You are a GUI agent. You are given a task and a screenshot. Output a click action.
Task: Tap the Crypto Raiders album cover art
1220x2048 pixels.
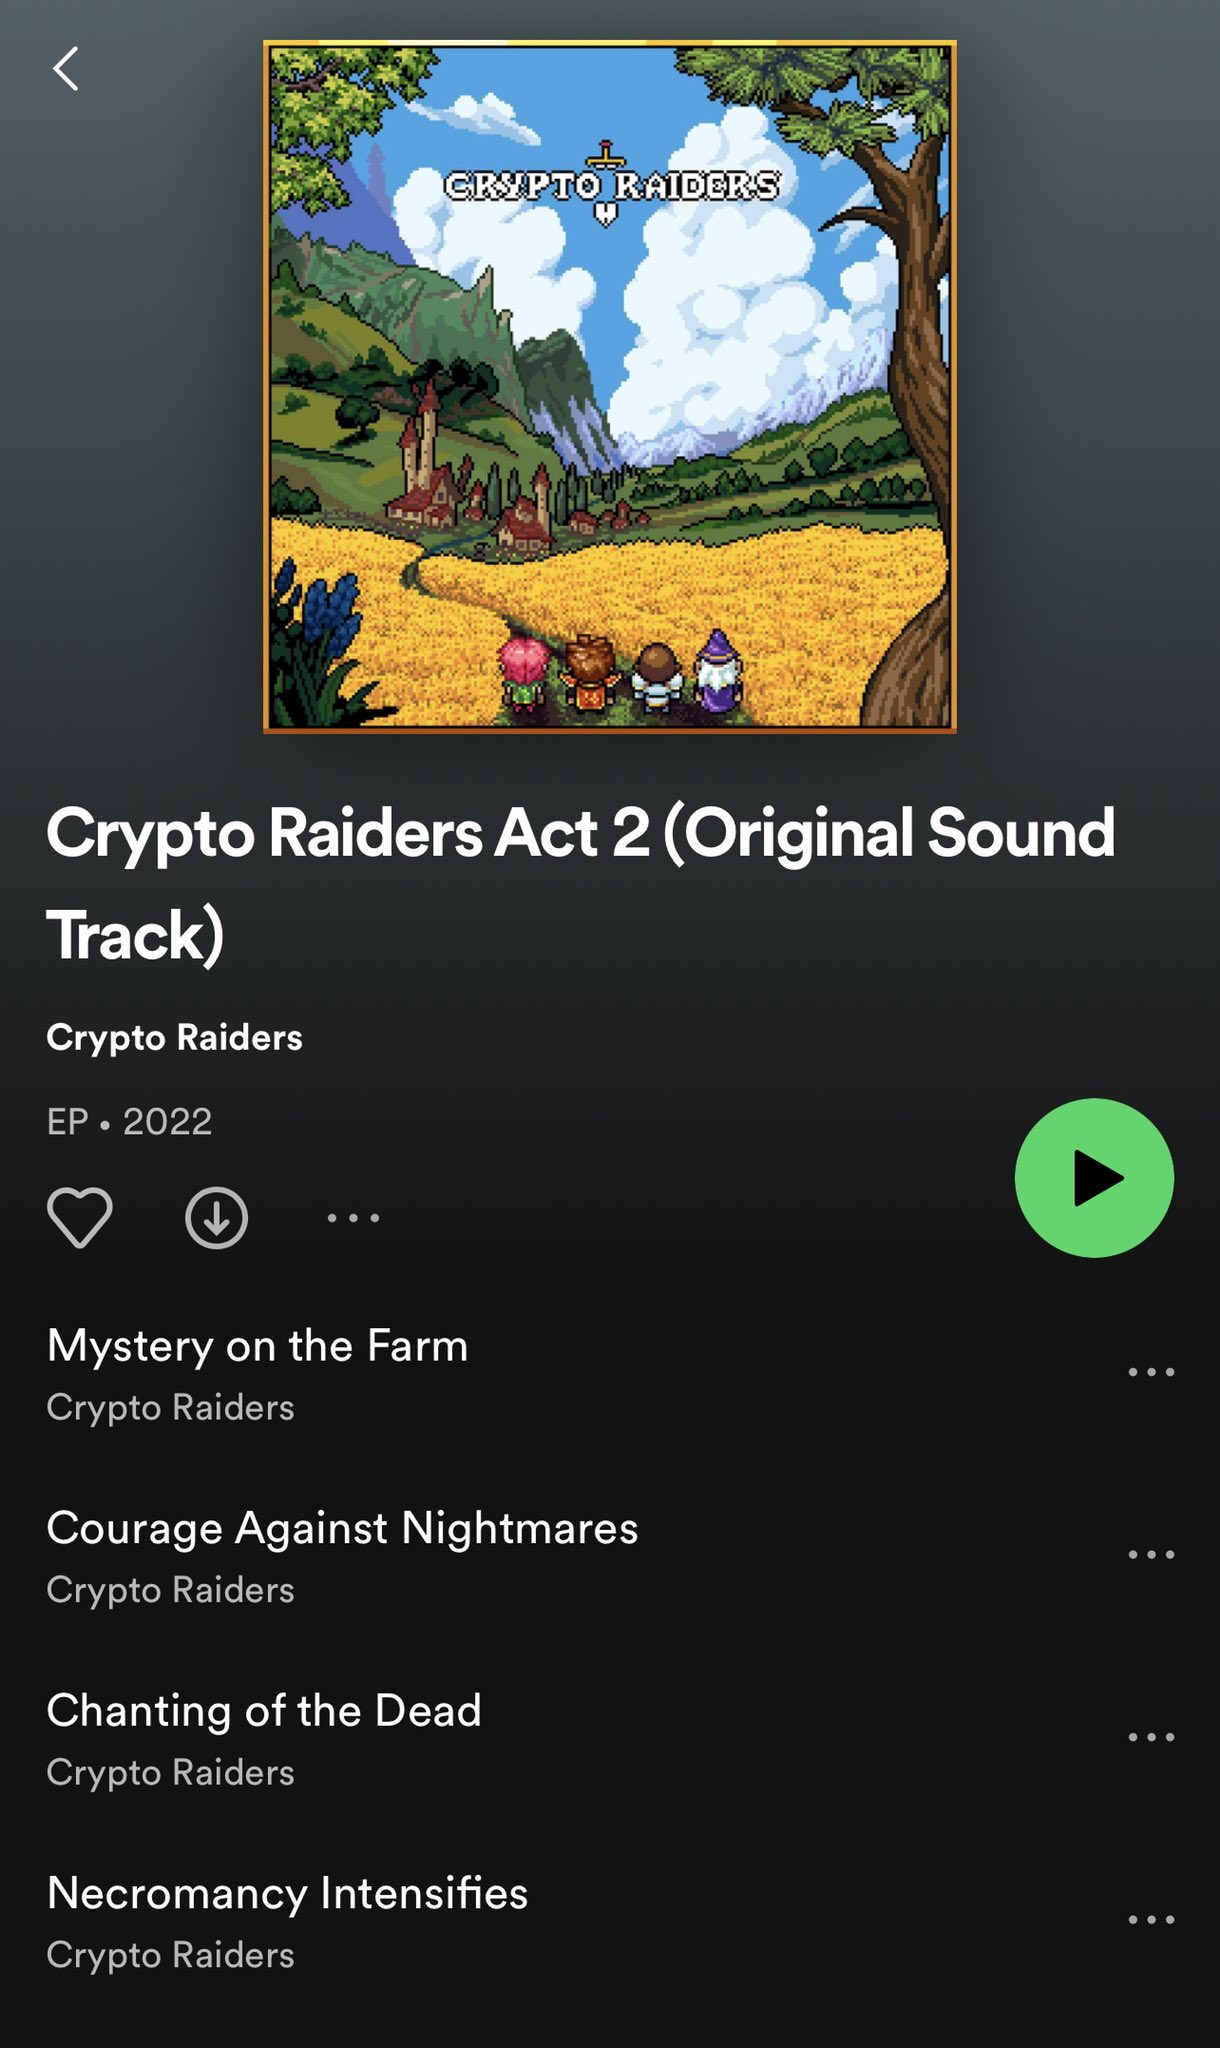pos(610,387)
